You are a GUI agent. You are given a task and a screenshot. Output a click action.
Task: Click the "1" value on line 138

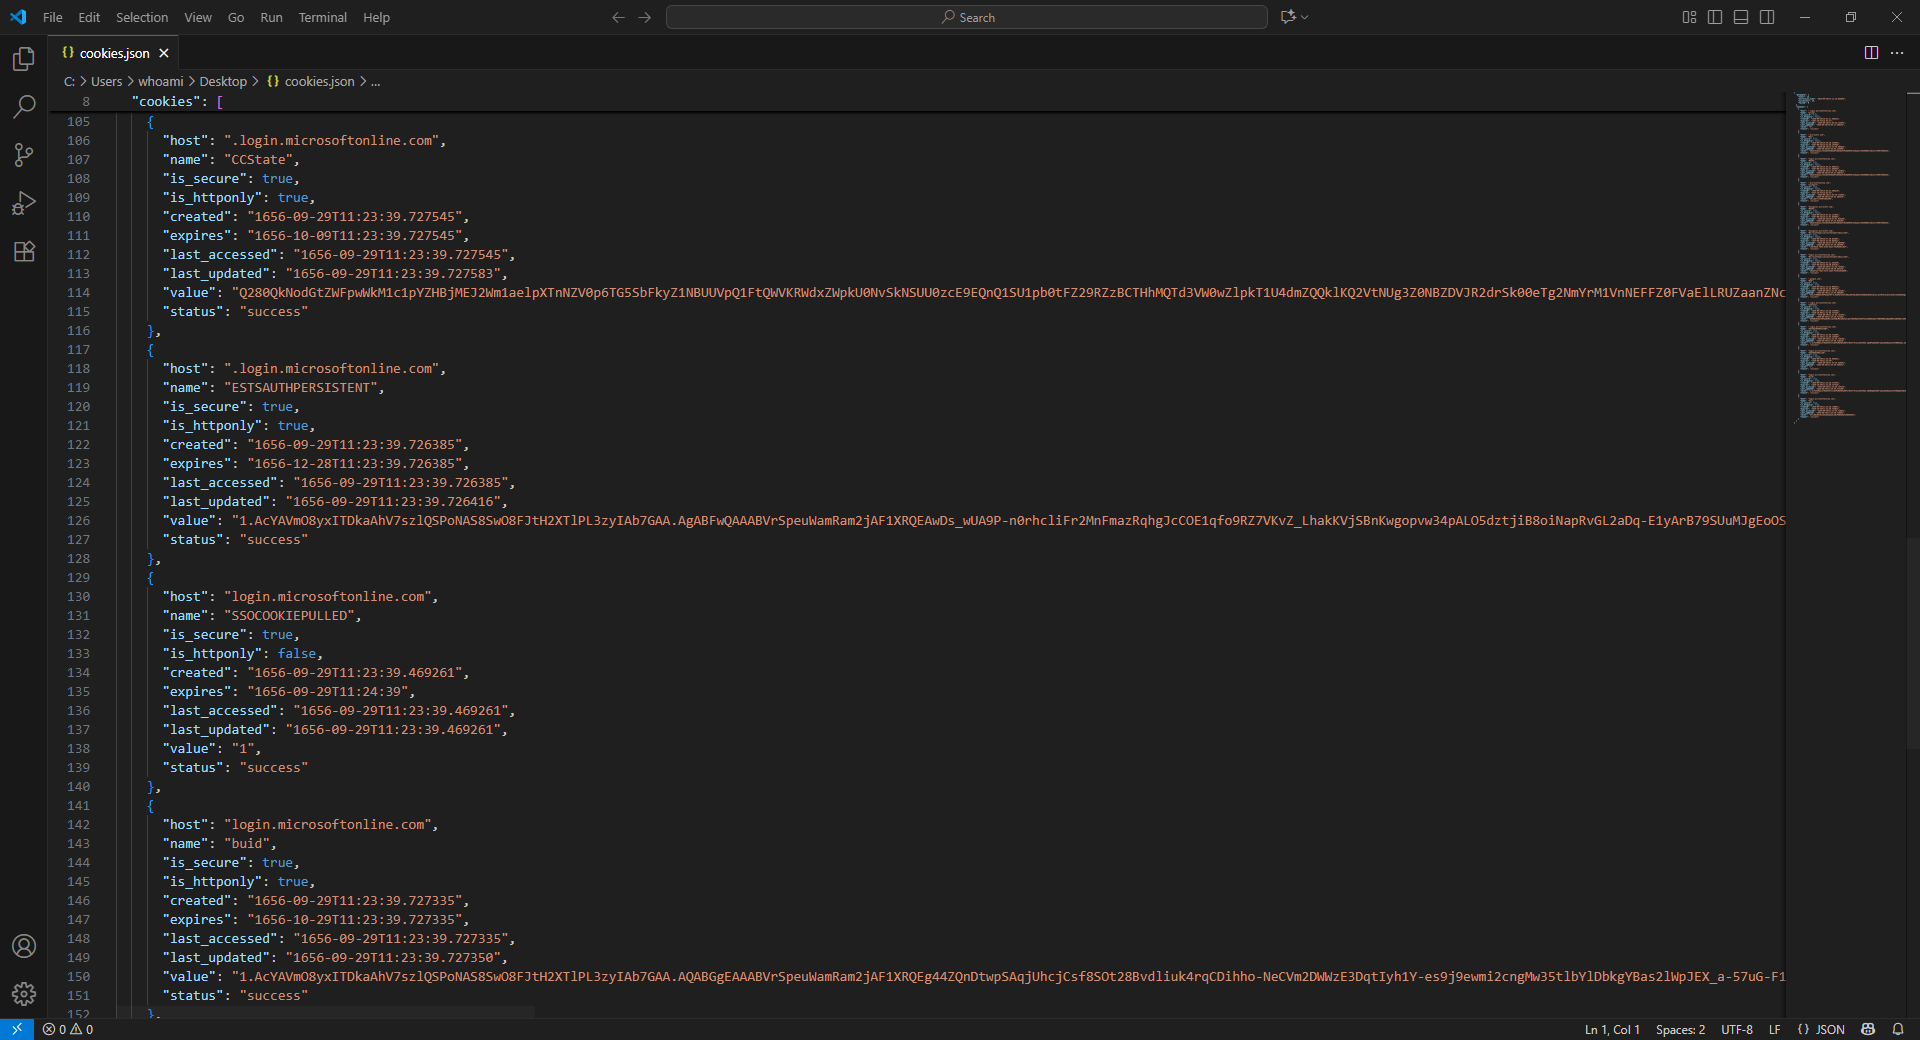[x=243, y=749]
